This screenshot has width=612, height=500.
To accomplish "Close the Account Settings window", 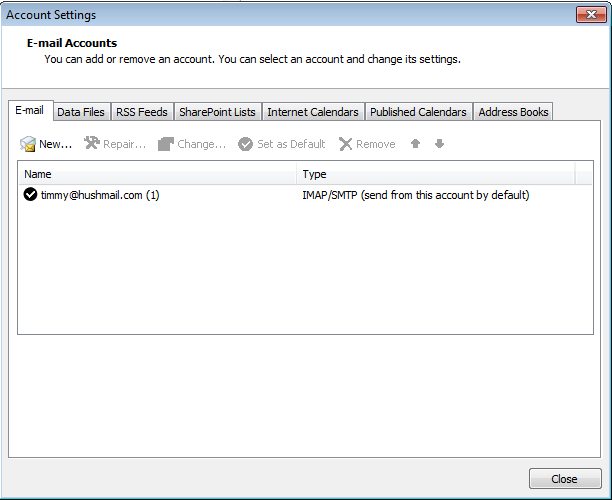I will (564, 479).
